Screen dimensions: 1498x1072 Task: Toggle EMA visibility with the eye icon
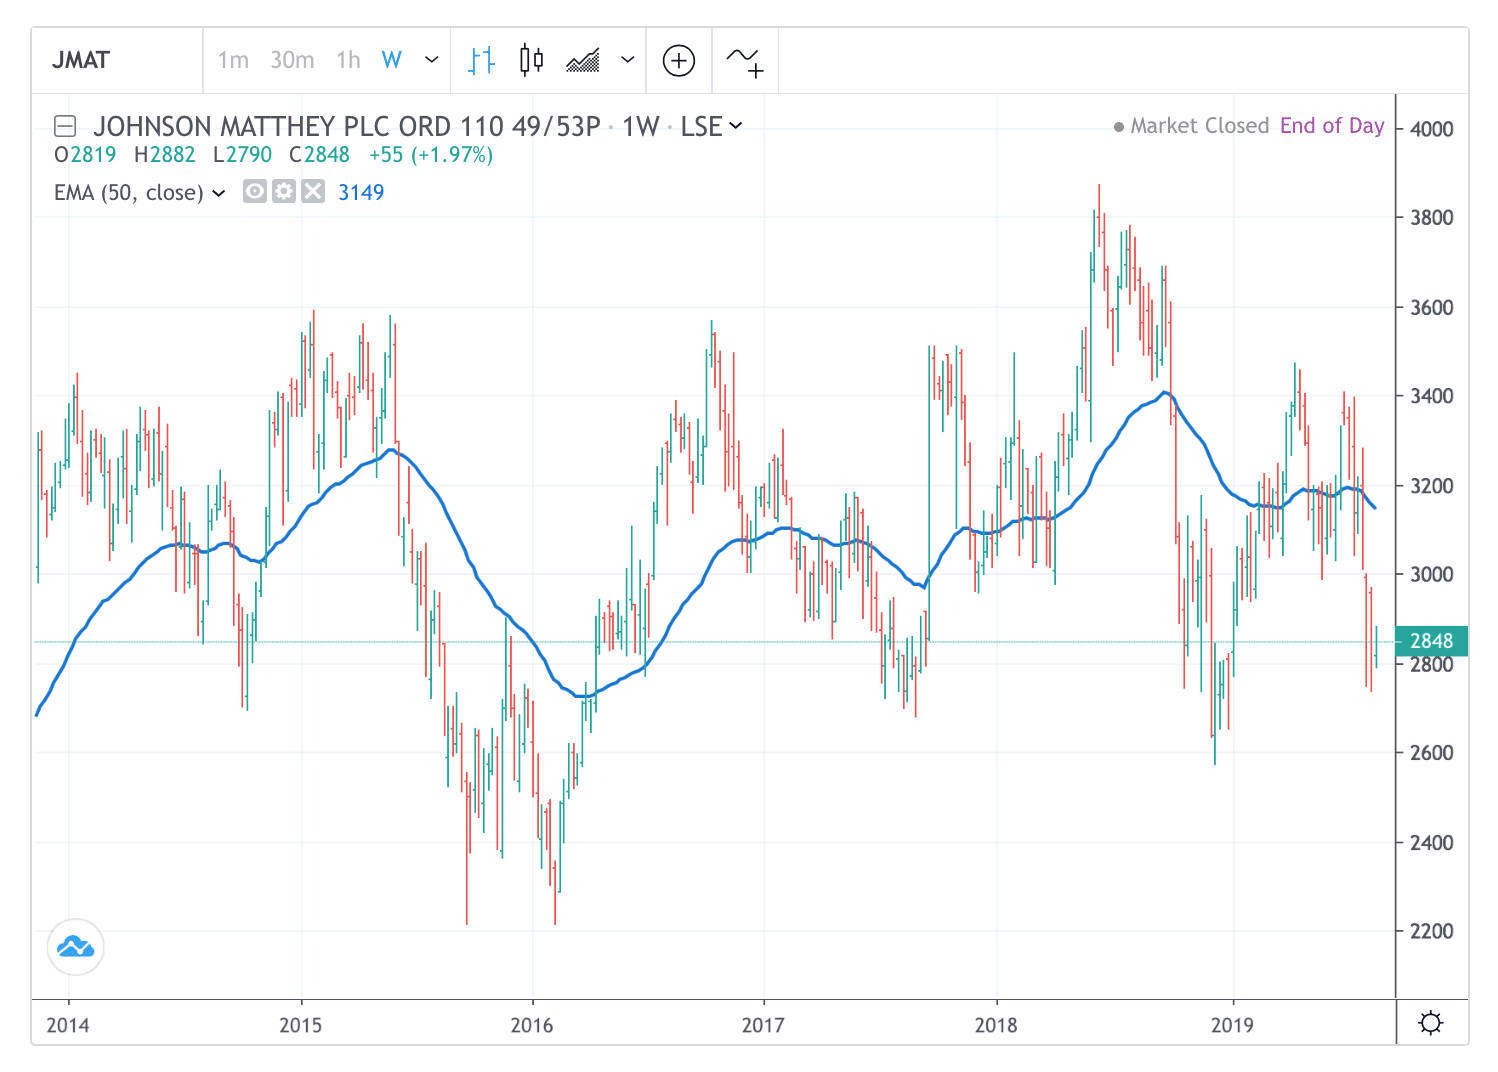coord(255,191)
